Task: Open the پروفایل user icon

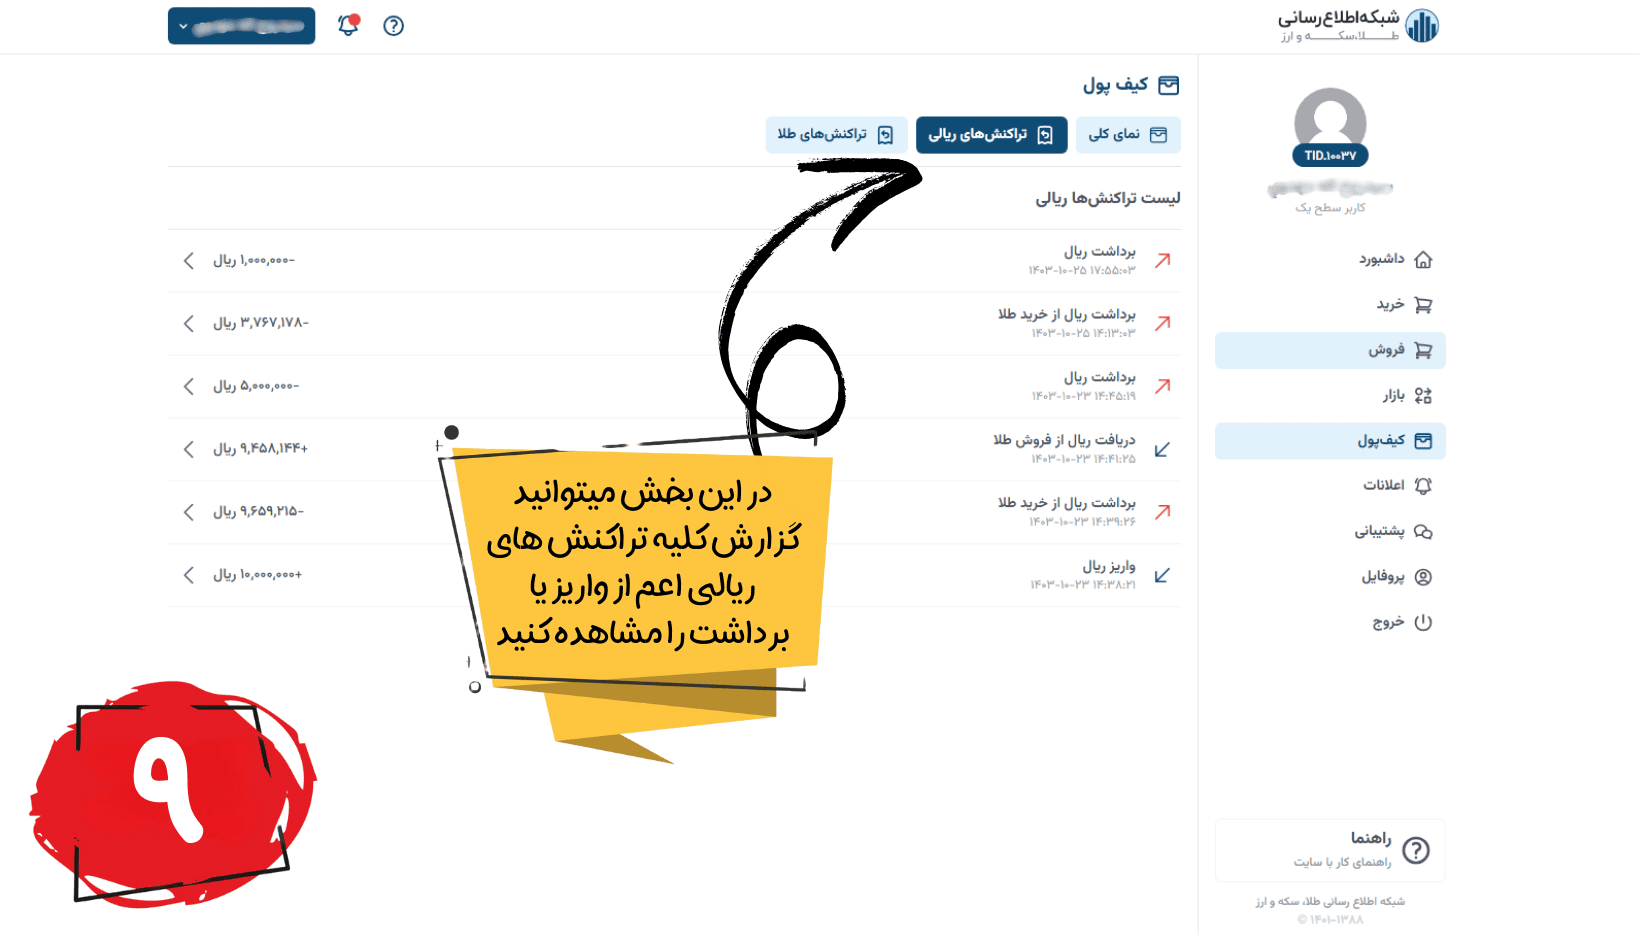Action: (x=1423, y=577)
